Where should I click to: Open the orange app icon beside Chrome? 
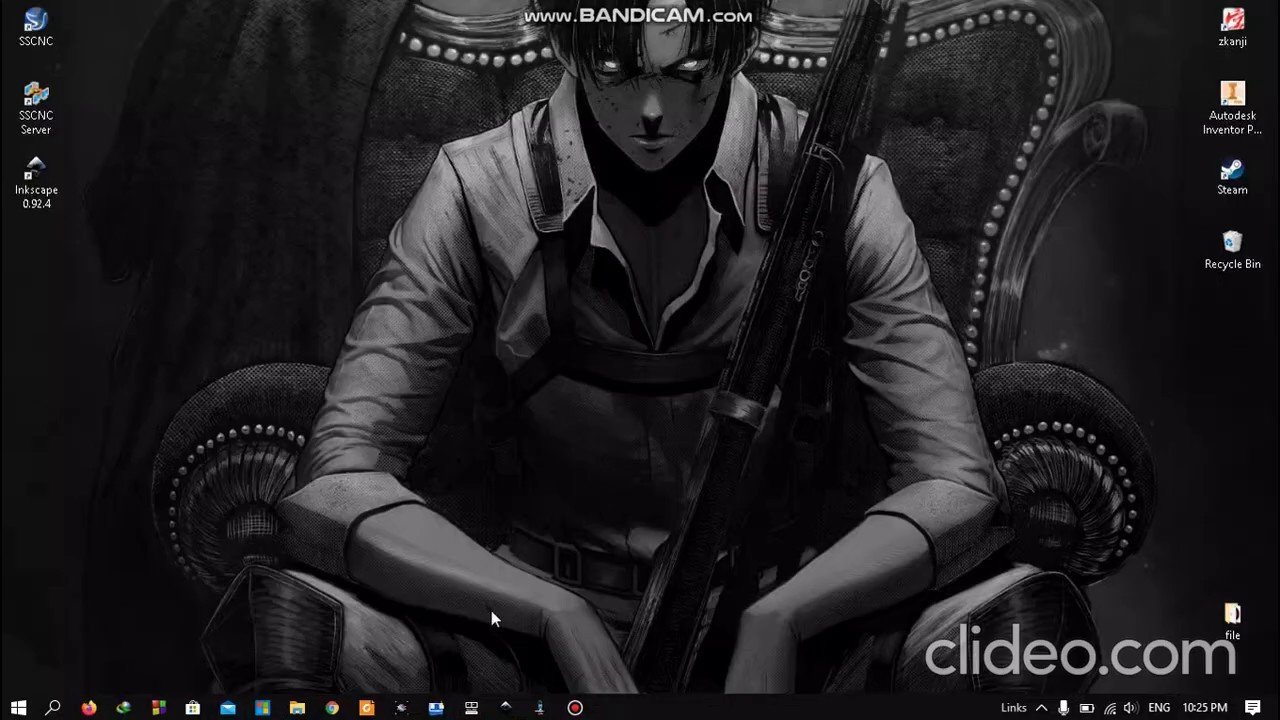pyautogui.click(x=367, y=707)
